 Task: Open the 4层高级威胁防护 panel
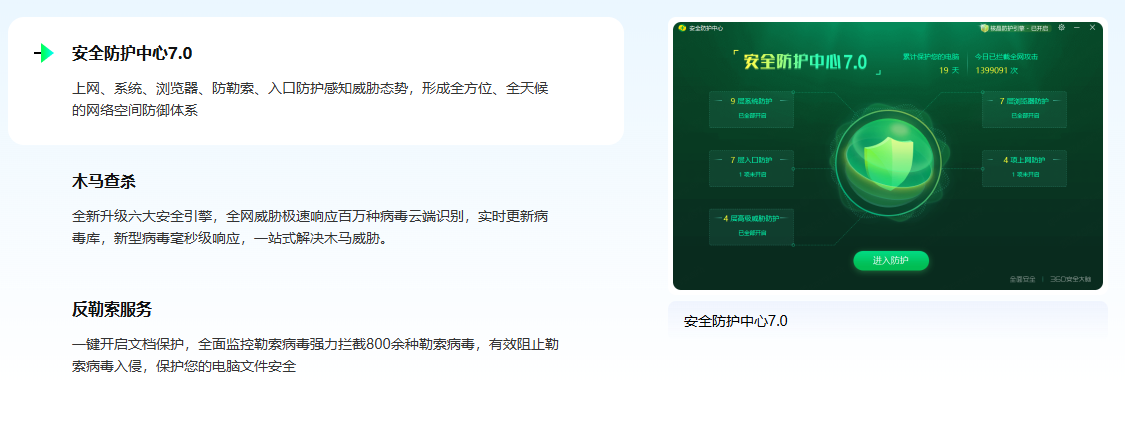click(x=751, y=227)
